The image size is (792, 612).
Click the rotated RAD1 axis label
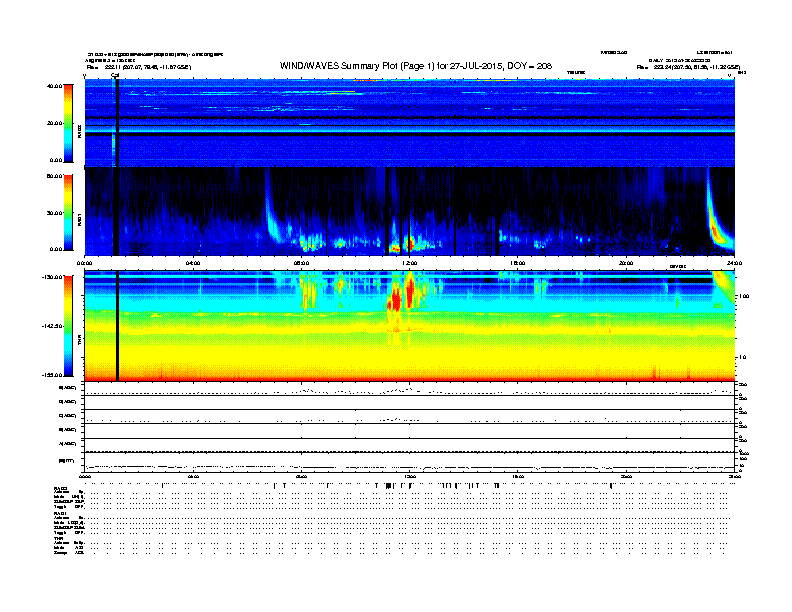(79, 219)
